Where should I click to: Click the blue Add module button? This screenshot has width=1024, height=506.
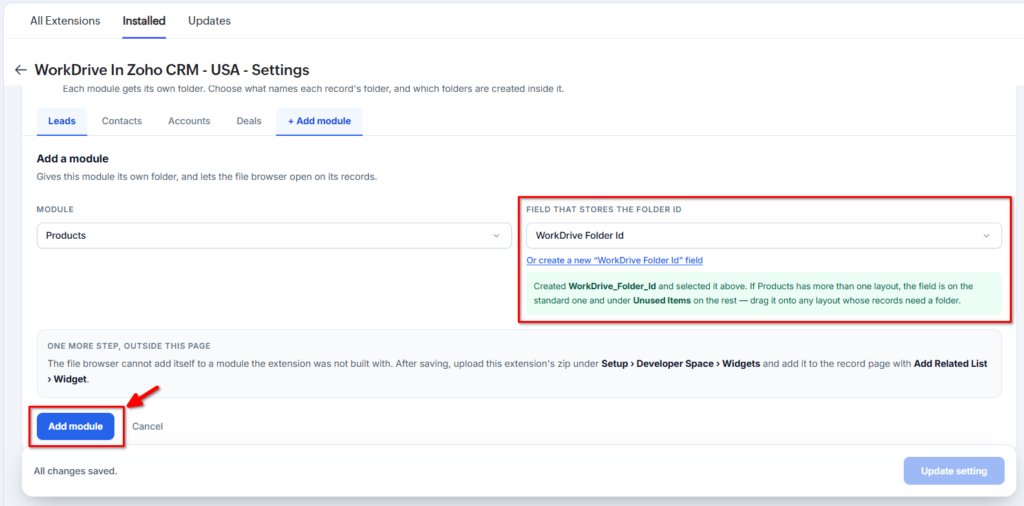76,426
